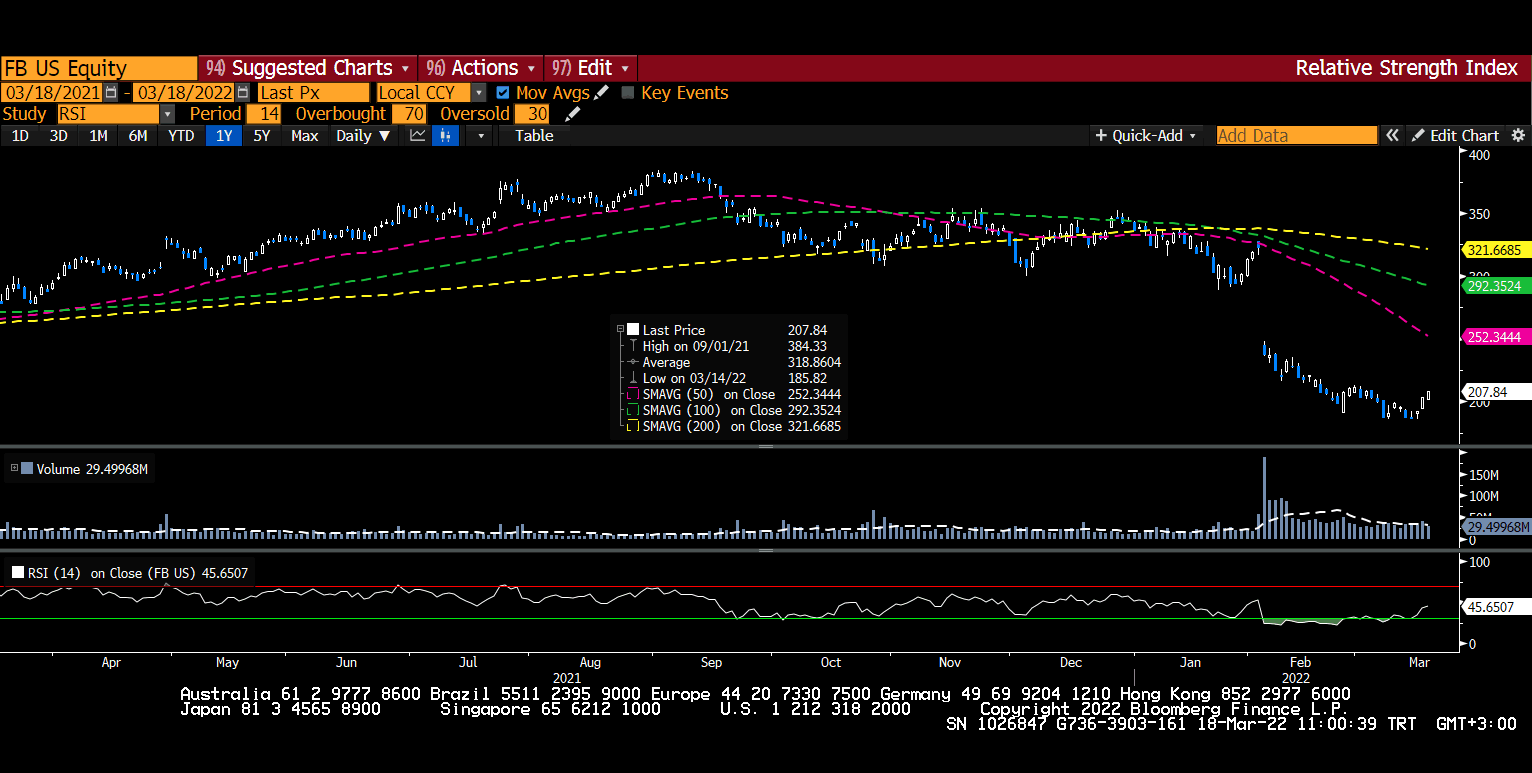Toggle the Mov Avgs checkbox
The width and height of the screenshot is (1532, 773).
(503, 92)
